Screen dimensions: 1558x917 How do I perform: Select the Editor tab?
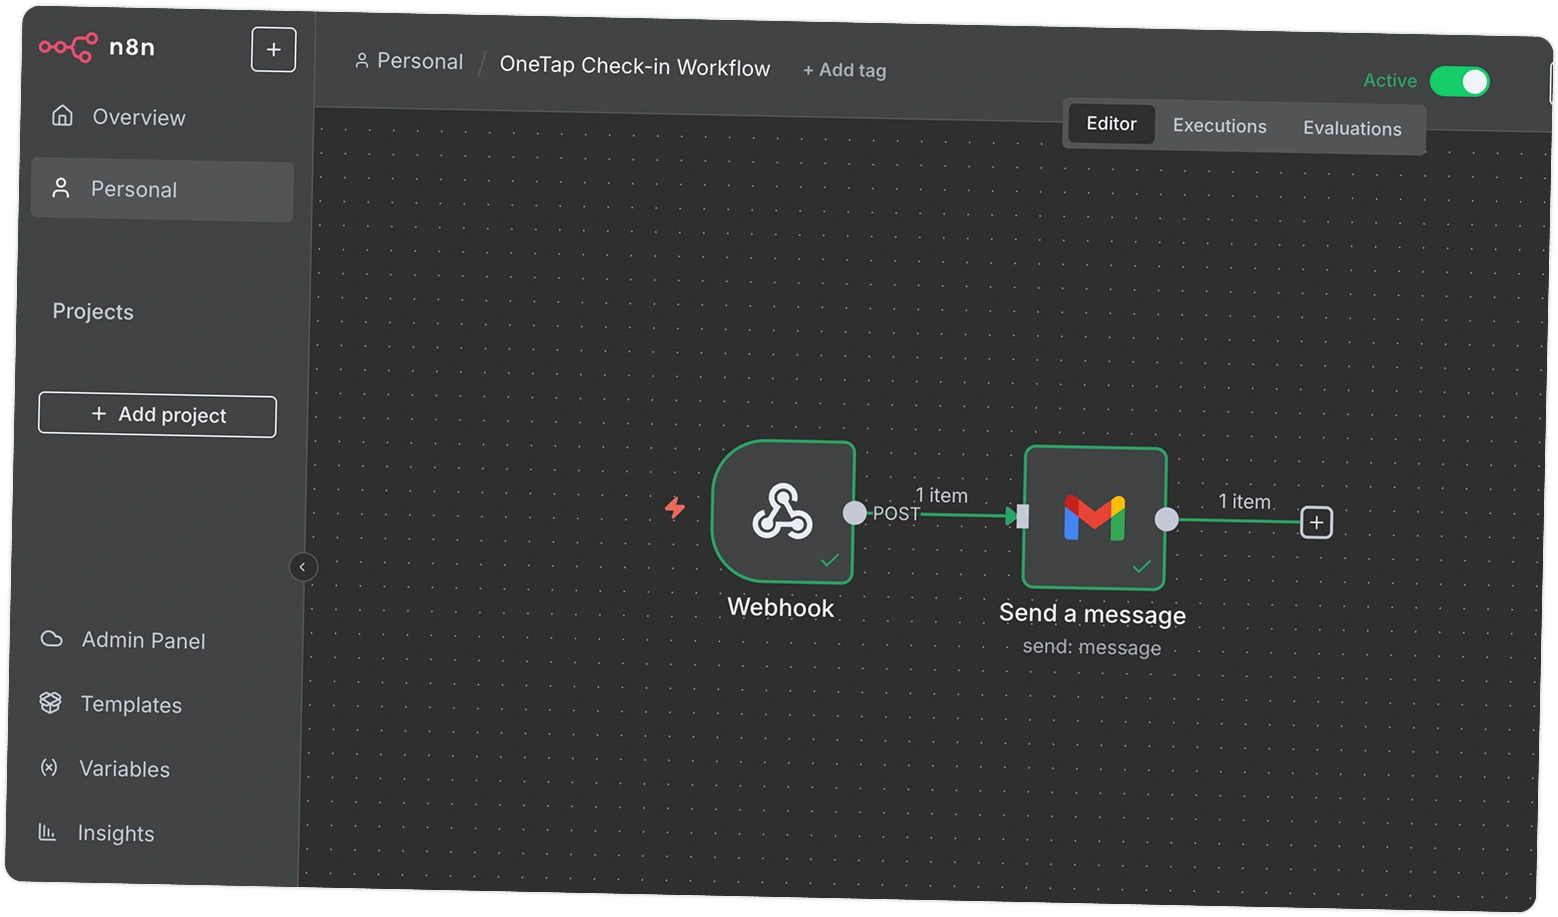(1111, 124)
